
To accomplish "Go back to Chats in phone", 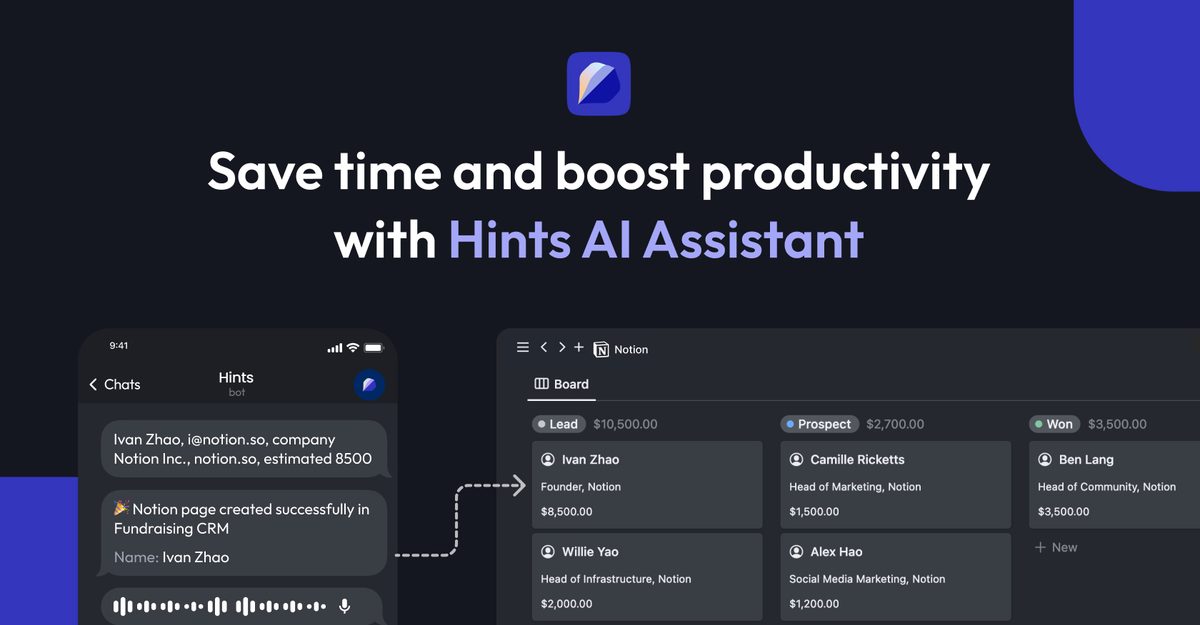I will [x=114, y=384].
